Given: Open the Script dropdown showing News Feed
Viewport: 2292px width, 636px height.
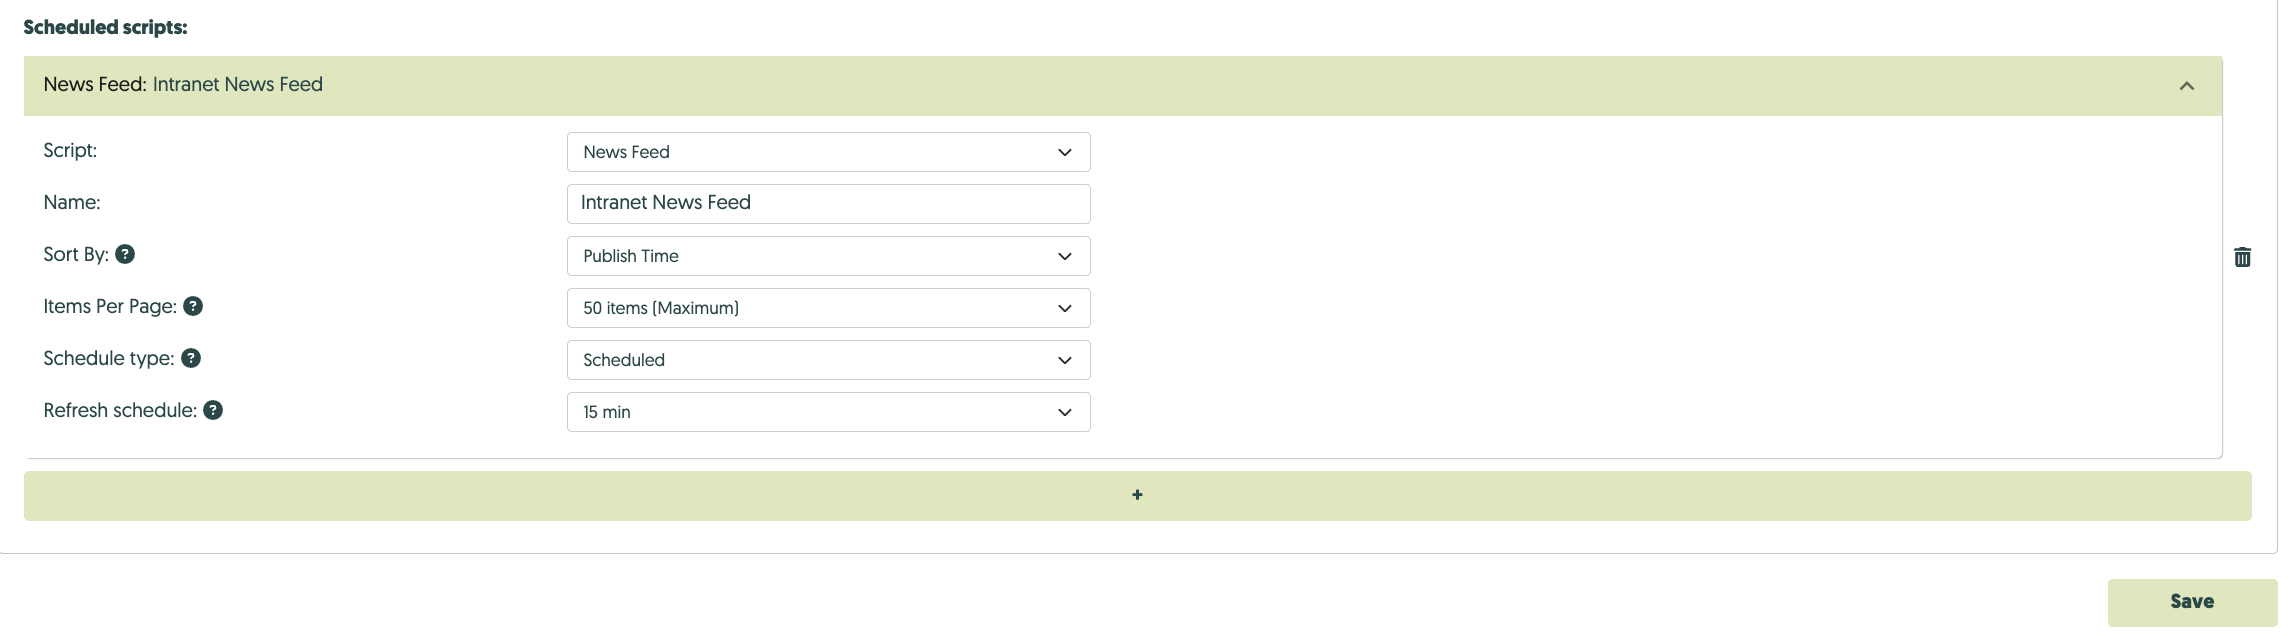Looking at the screenshot, I should pos(827,152).
